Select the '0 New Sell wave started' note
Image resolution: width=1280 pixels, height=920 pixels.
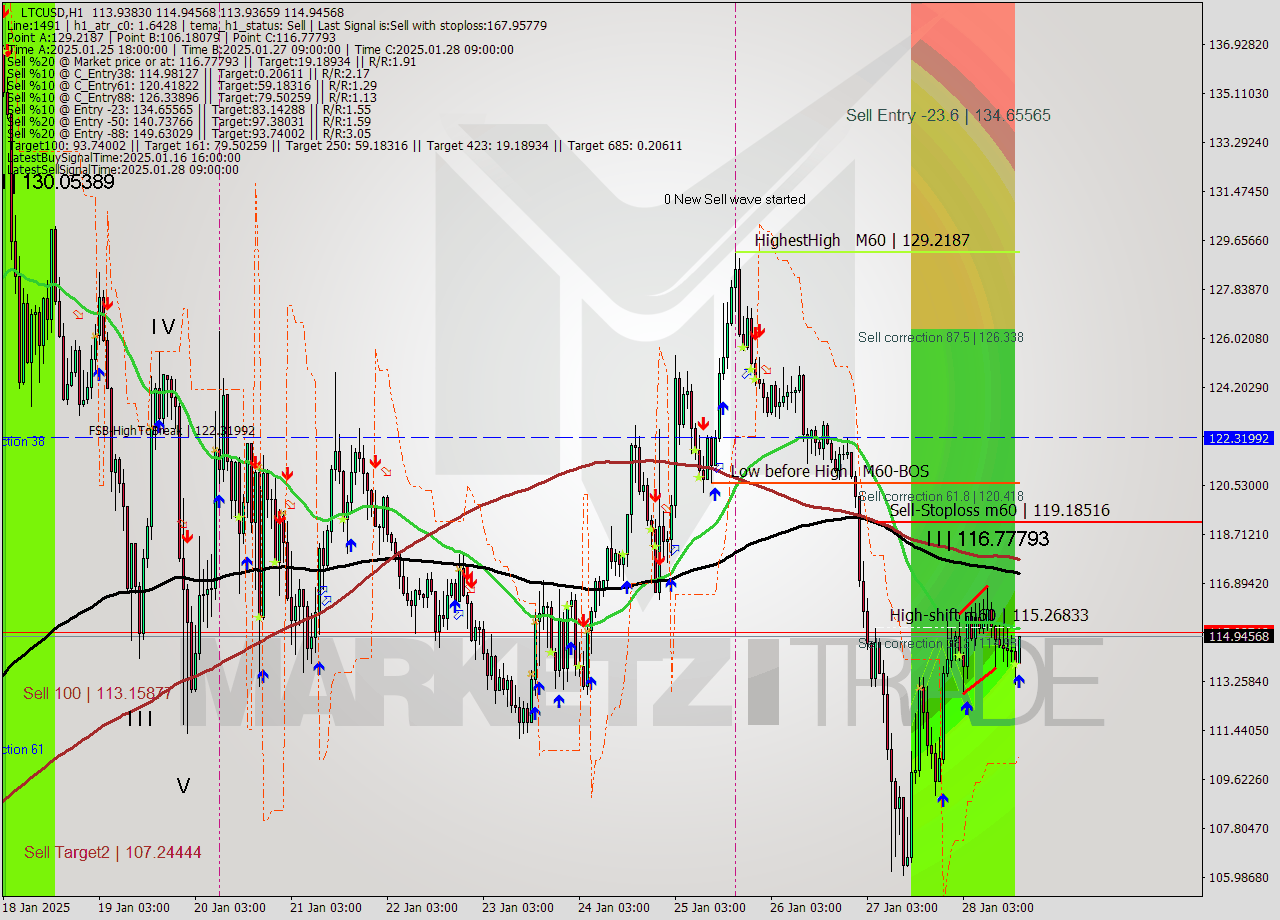pyautogui.click(x=734, y=199)
